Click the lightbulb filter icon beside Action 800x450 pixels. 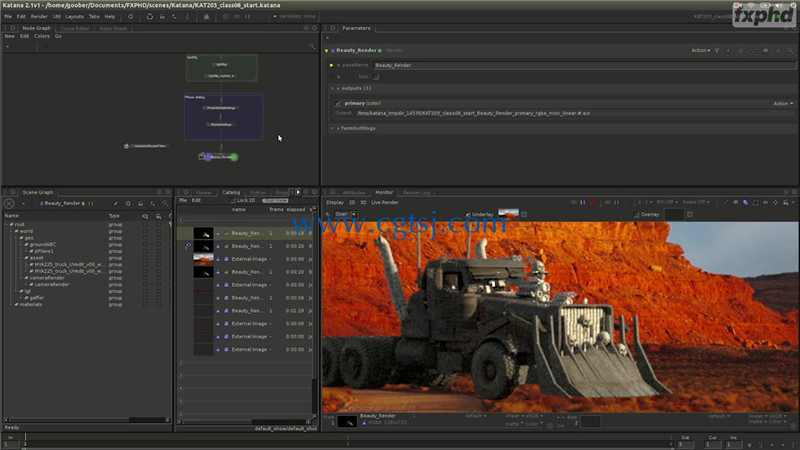[717, 51]
